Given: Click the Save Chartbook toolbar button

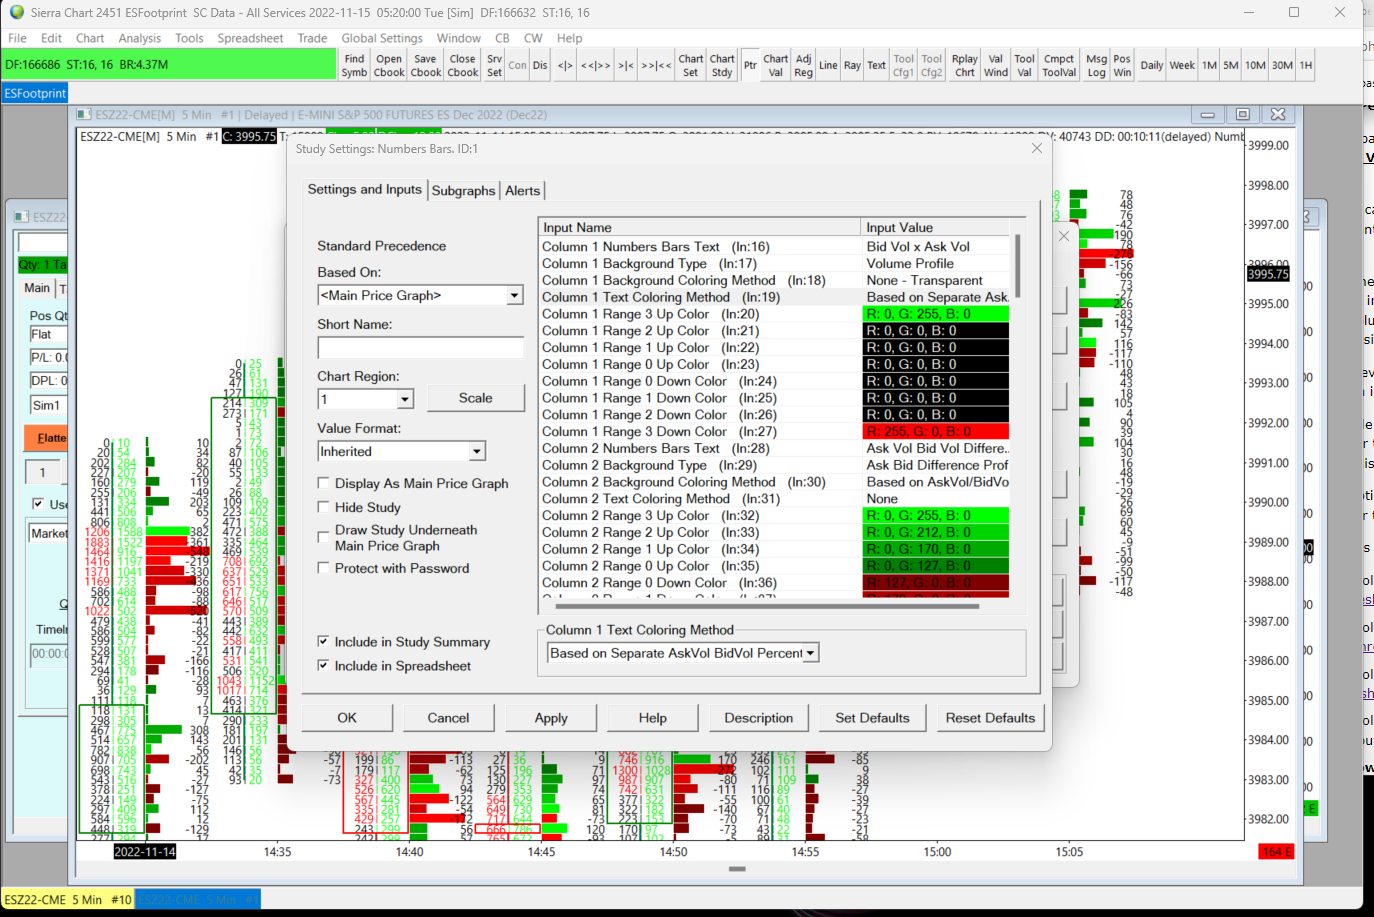Looking at the screenshot, I should coord(425,65).
